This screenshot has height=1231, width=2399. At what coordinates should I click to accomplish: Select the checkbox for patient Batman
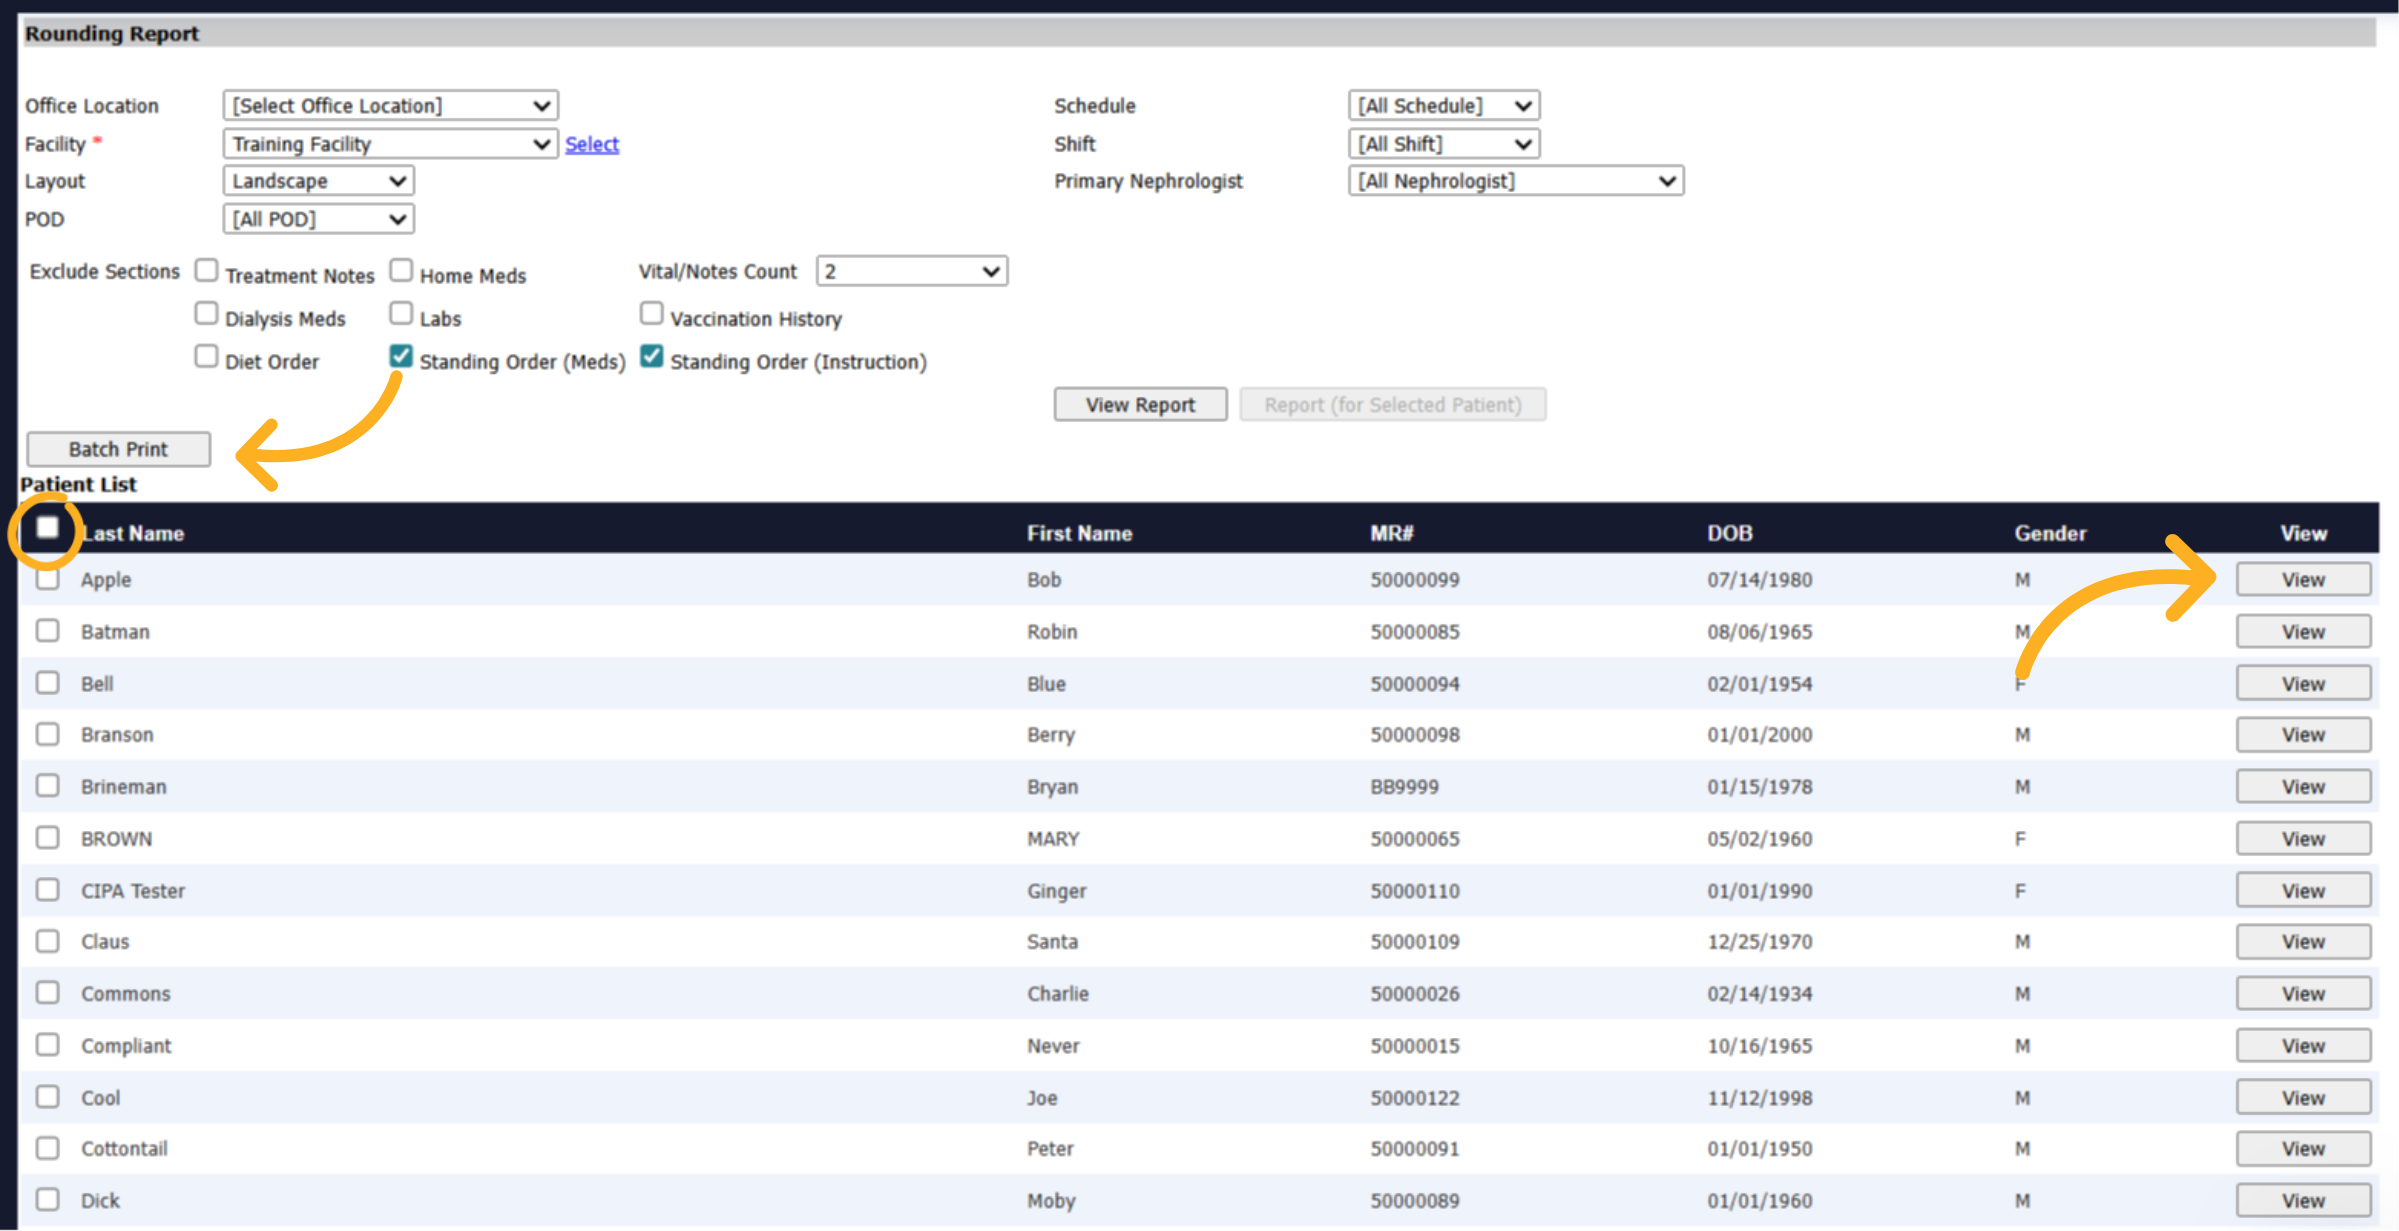[x=47, y=631]
